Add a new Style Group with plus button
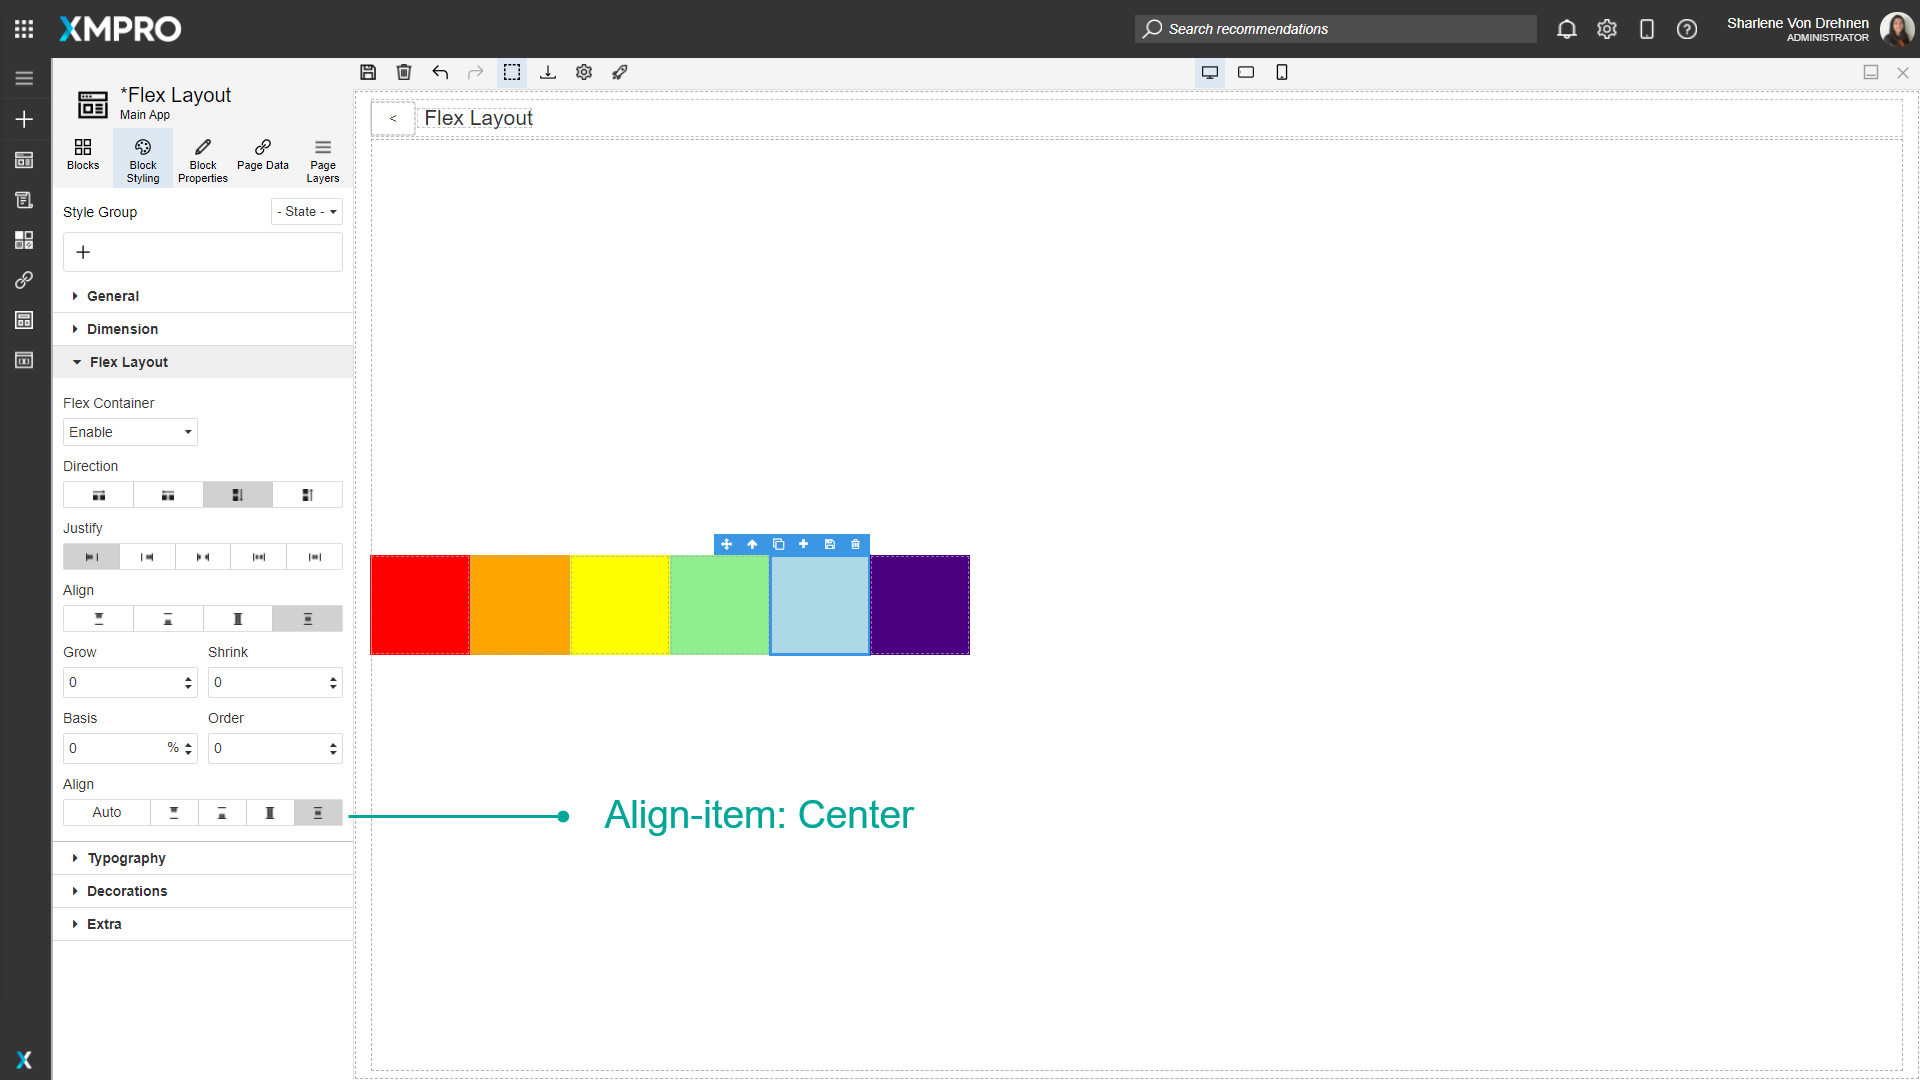 83,252
